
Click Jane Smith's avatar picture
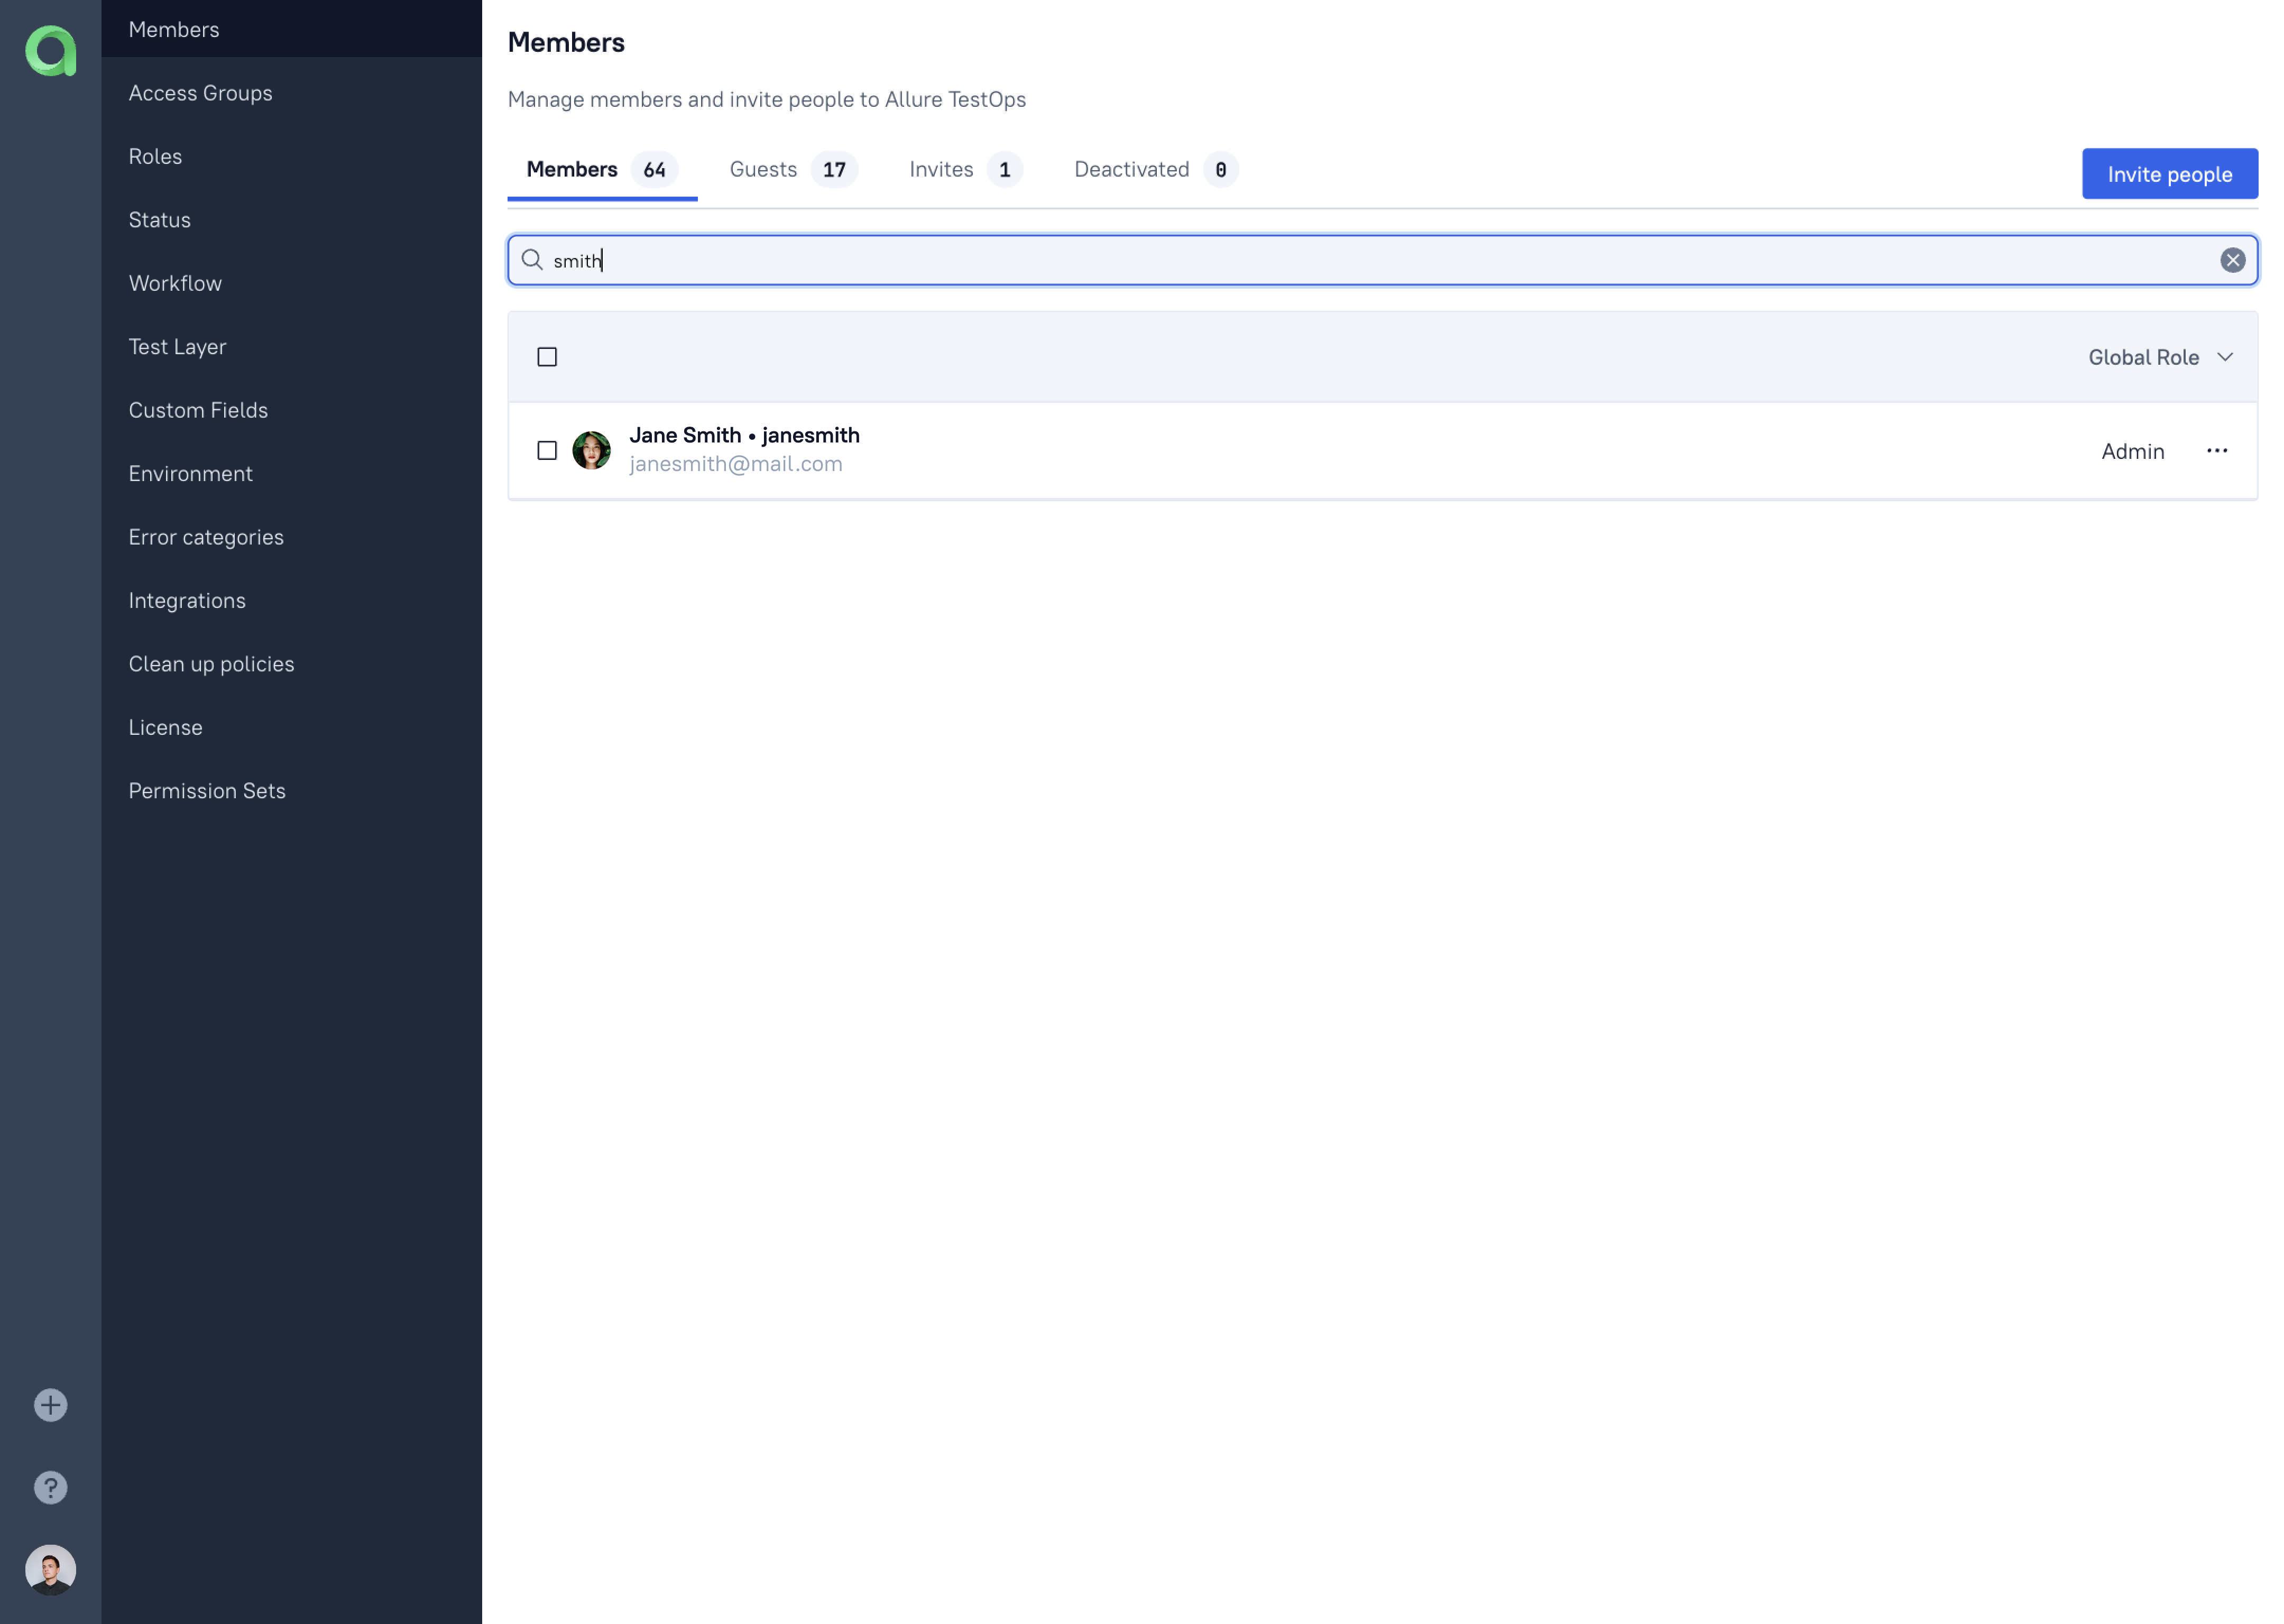coord(591,450)
